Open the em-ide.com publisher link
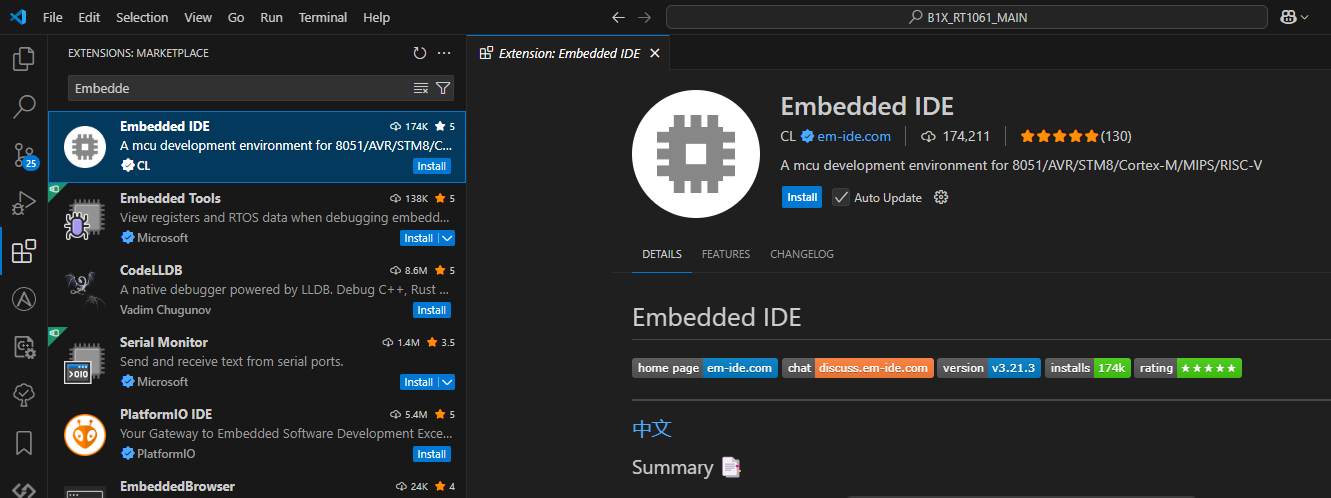 point(853,136)
